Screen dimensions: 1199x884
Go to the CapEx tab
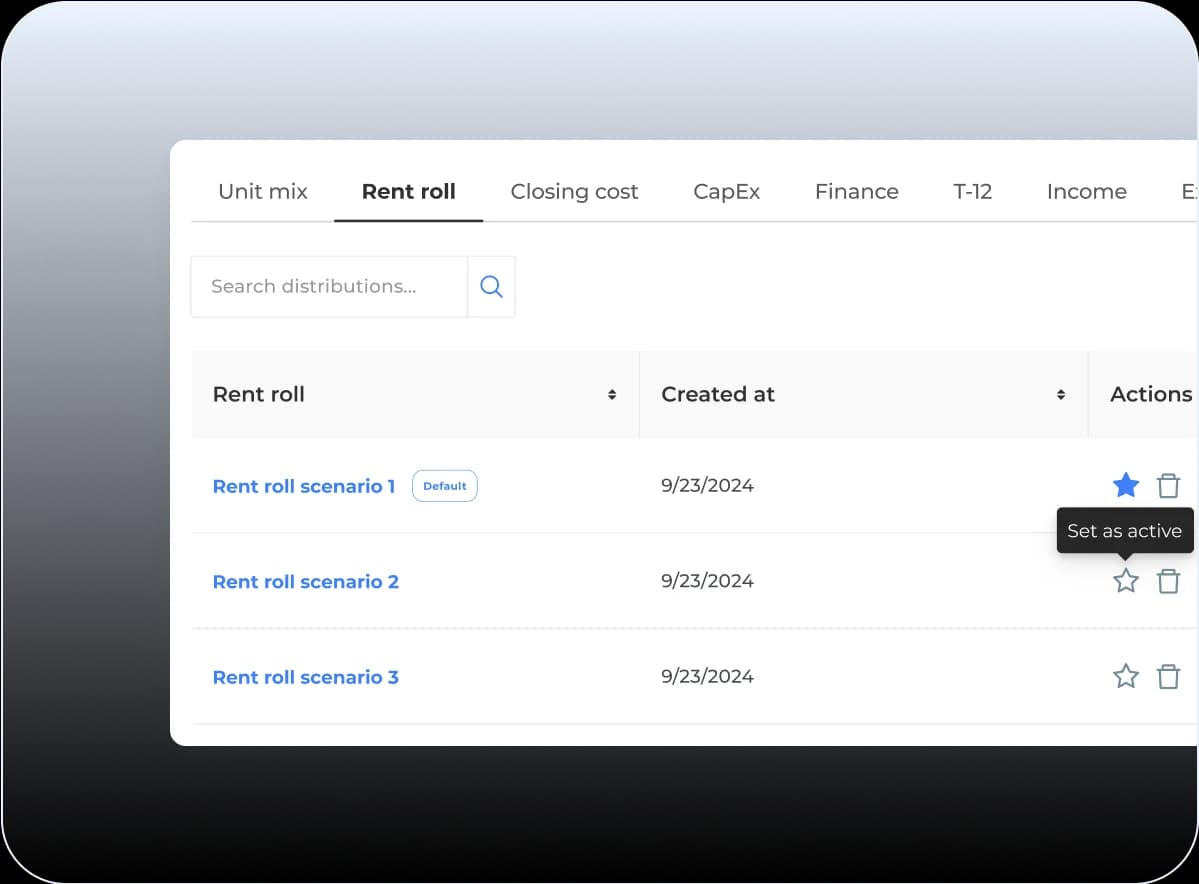726,192
